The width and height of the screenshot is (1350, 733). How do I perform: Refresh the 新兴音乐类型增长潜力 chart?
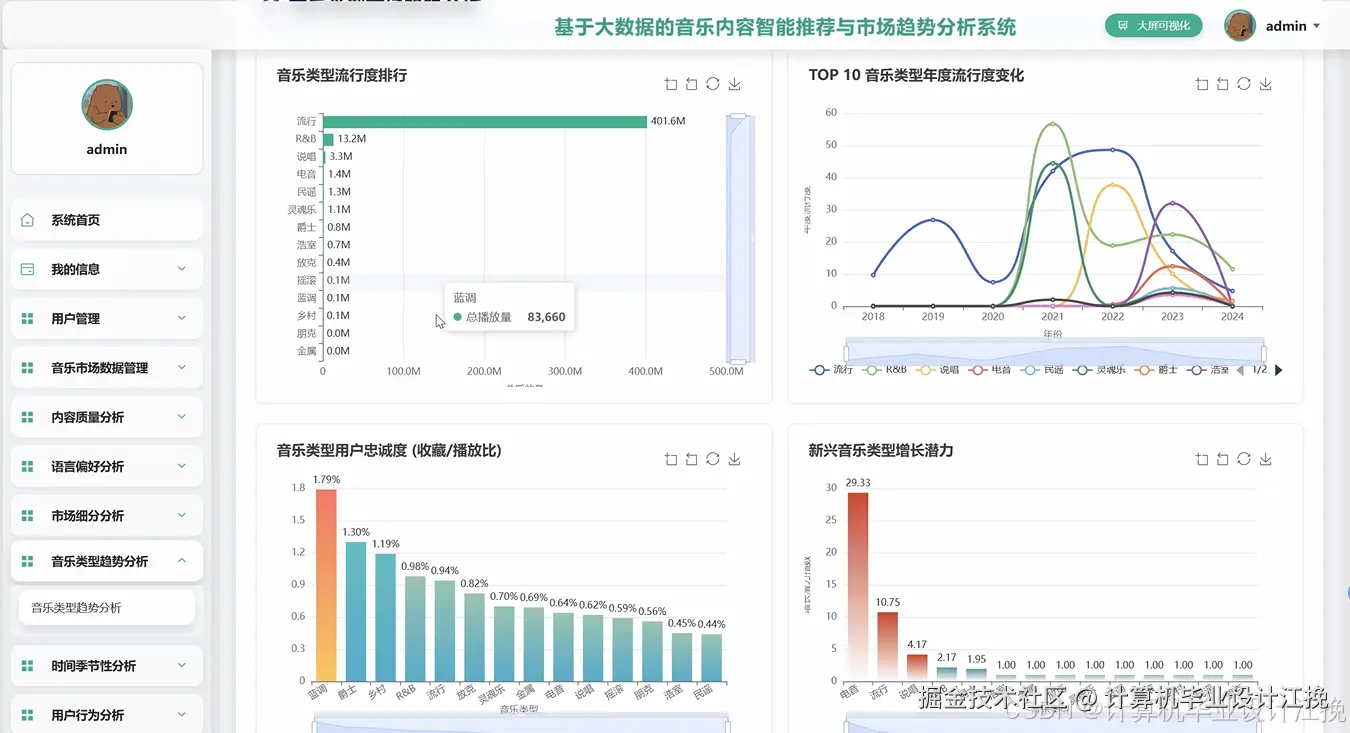(x=1244, y=459)
